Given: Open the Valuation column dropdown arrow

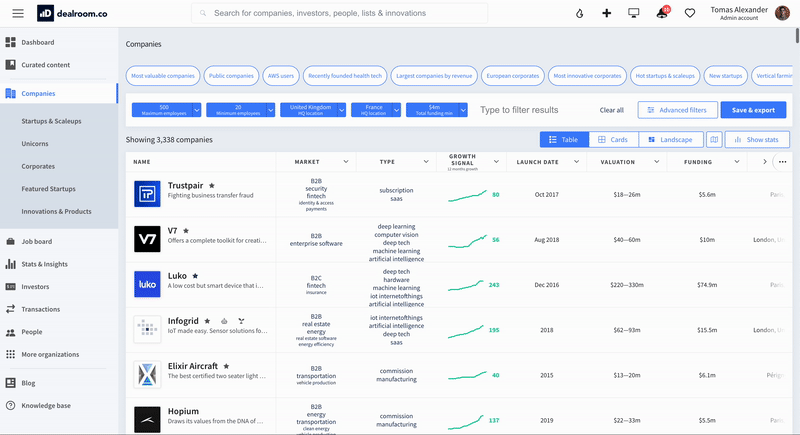Looking at the screenshot, I should (657, 162).
